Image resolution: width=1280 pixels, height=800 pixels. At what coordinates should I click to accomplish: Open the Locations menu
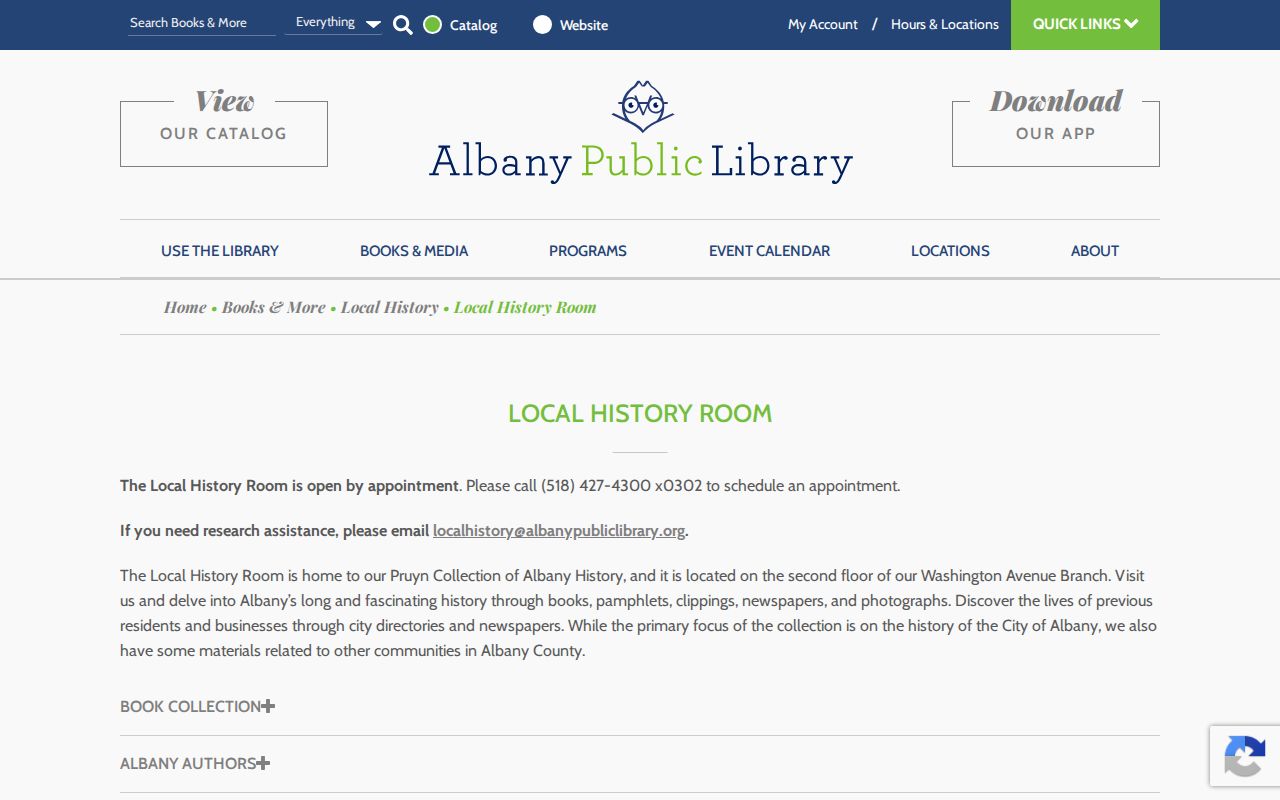click(950, 251)
